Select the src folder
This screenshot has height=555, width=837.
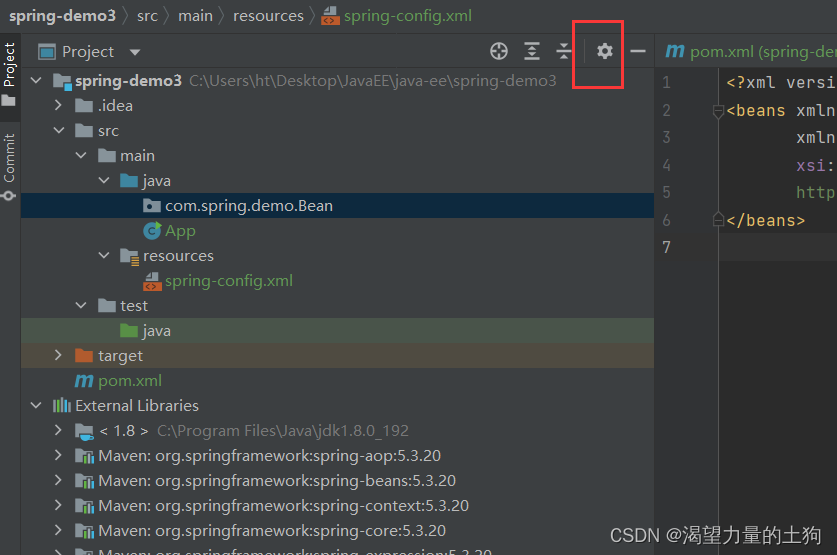pos(337,131)
